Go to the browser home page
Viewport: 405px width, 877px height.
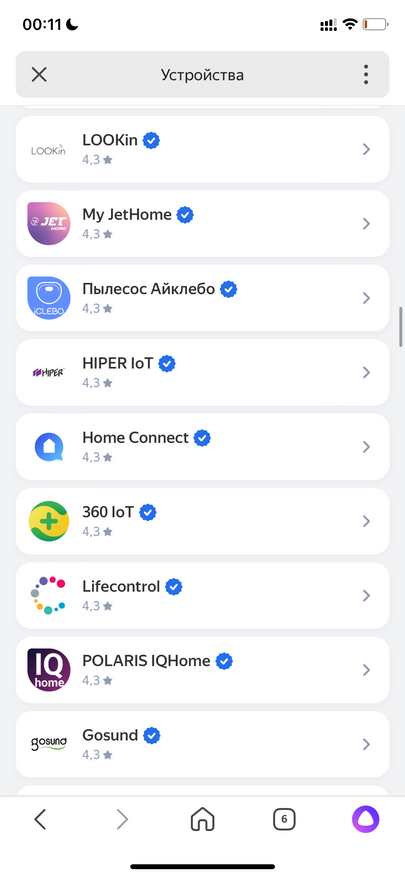click(x=202, y=820)
